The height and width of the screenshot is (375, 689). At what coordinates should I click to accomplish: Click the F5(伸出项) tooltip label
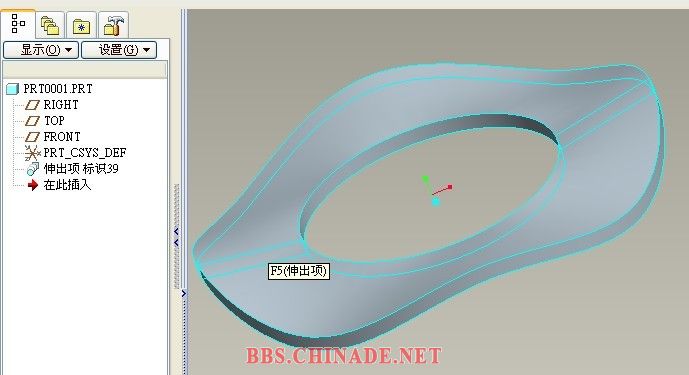pyautogui.click(x=299, y=271)
